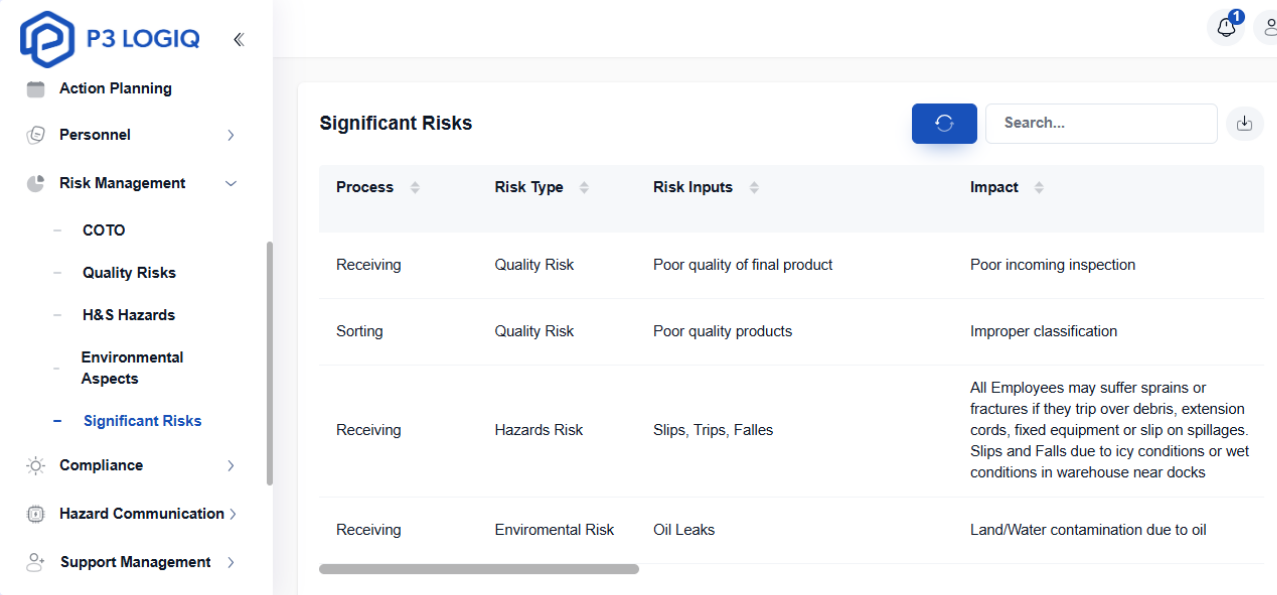Viewport: 1277px width, 595px height.
Task: Click 'Poor incoming inspection' impact cell
Action: (1053, 265)
